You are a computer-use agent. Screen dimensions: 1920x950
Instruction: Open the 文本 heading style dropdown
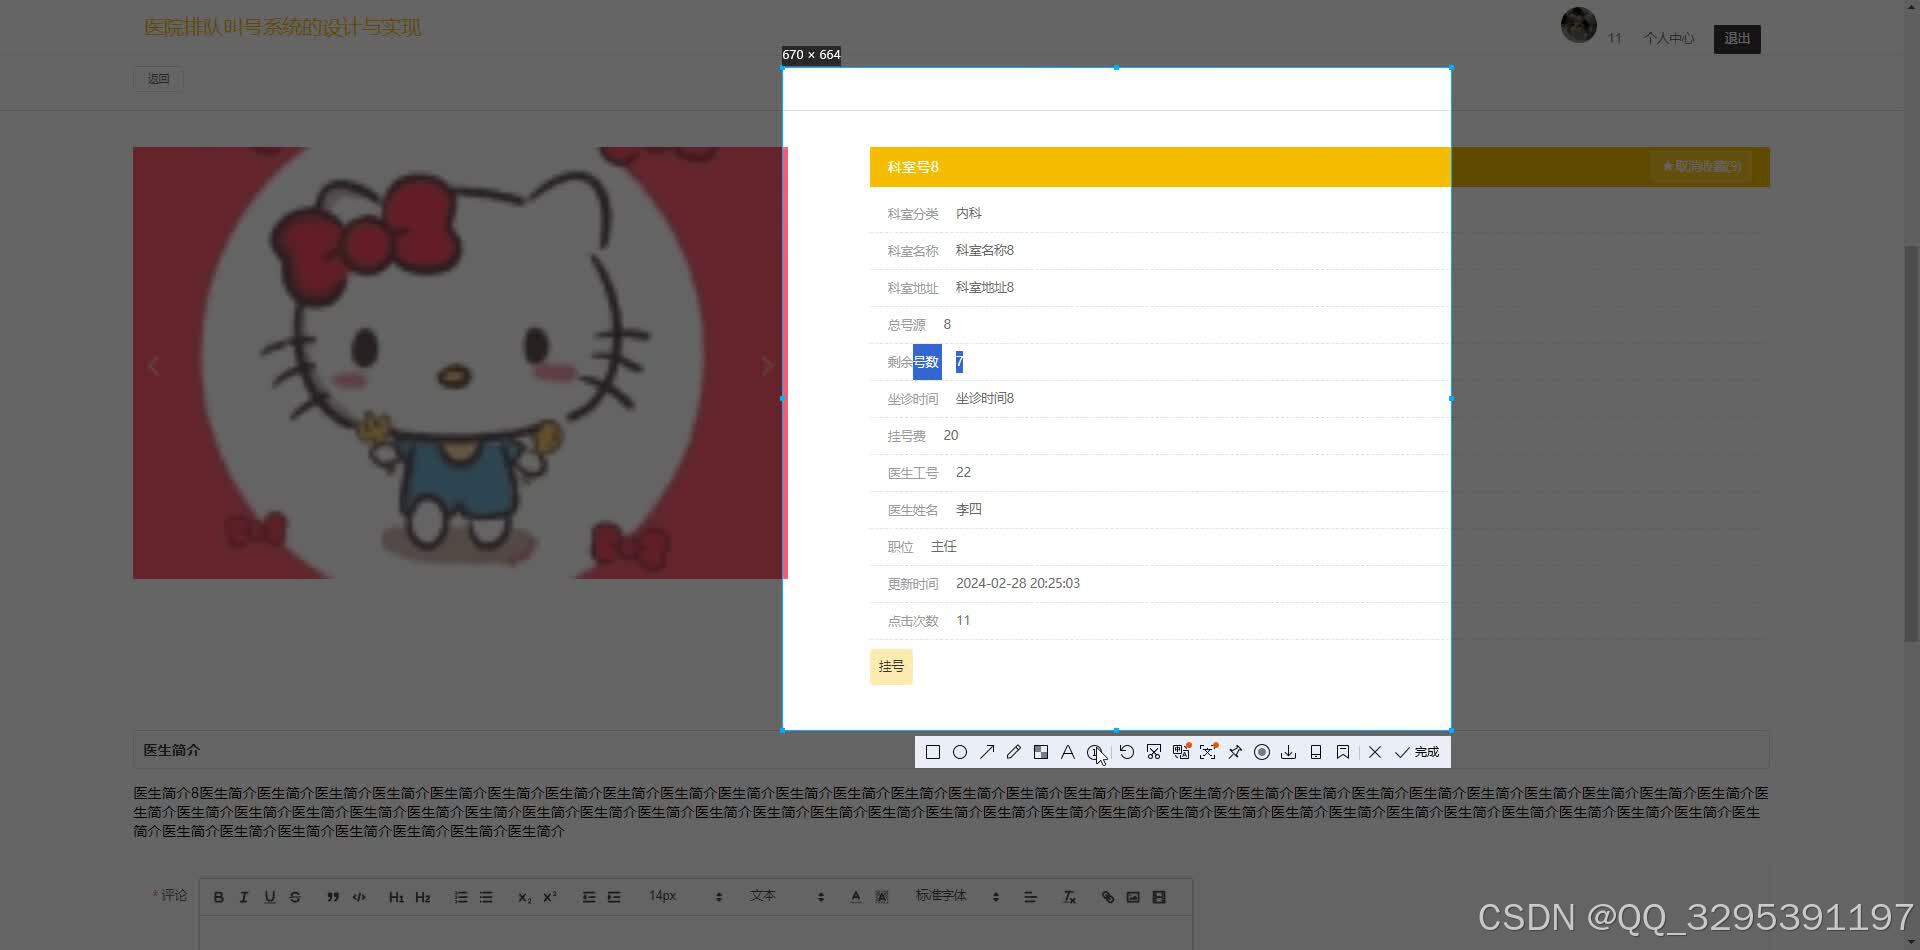(x=786, y=896)
